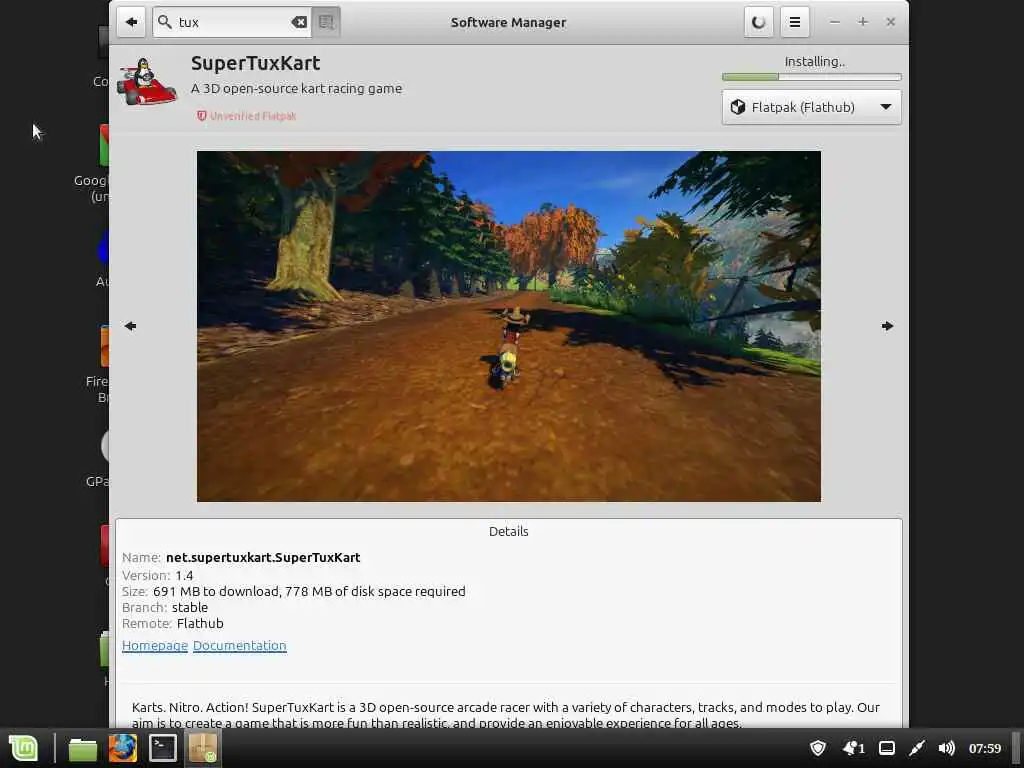
Task: Go back using the back arrow button
Action: (x=131, y=22)
